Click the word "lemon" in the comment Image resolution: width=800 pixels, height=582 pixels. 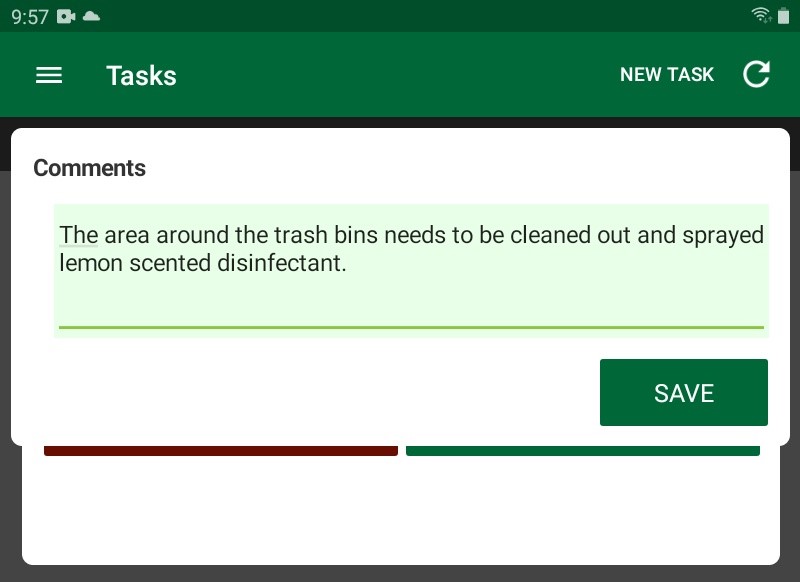89,264
